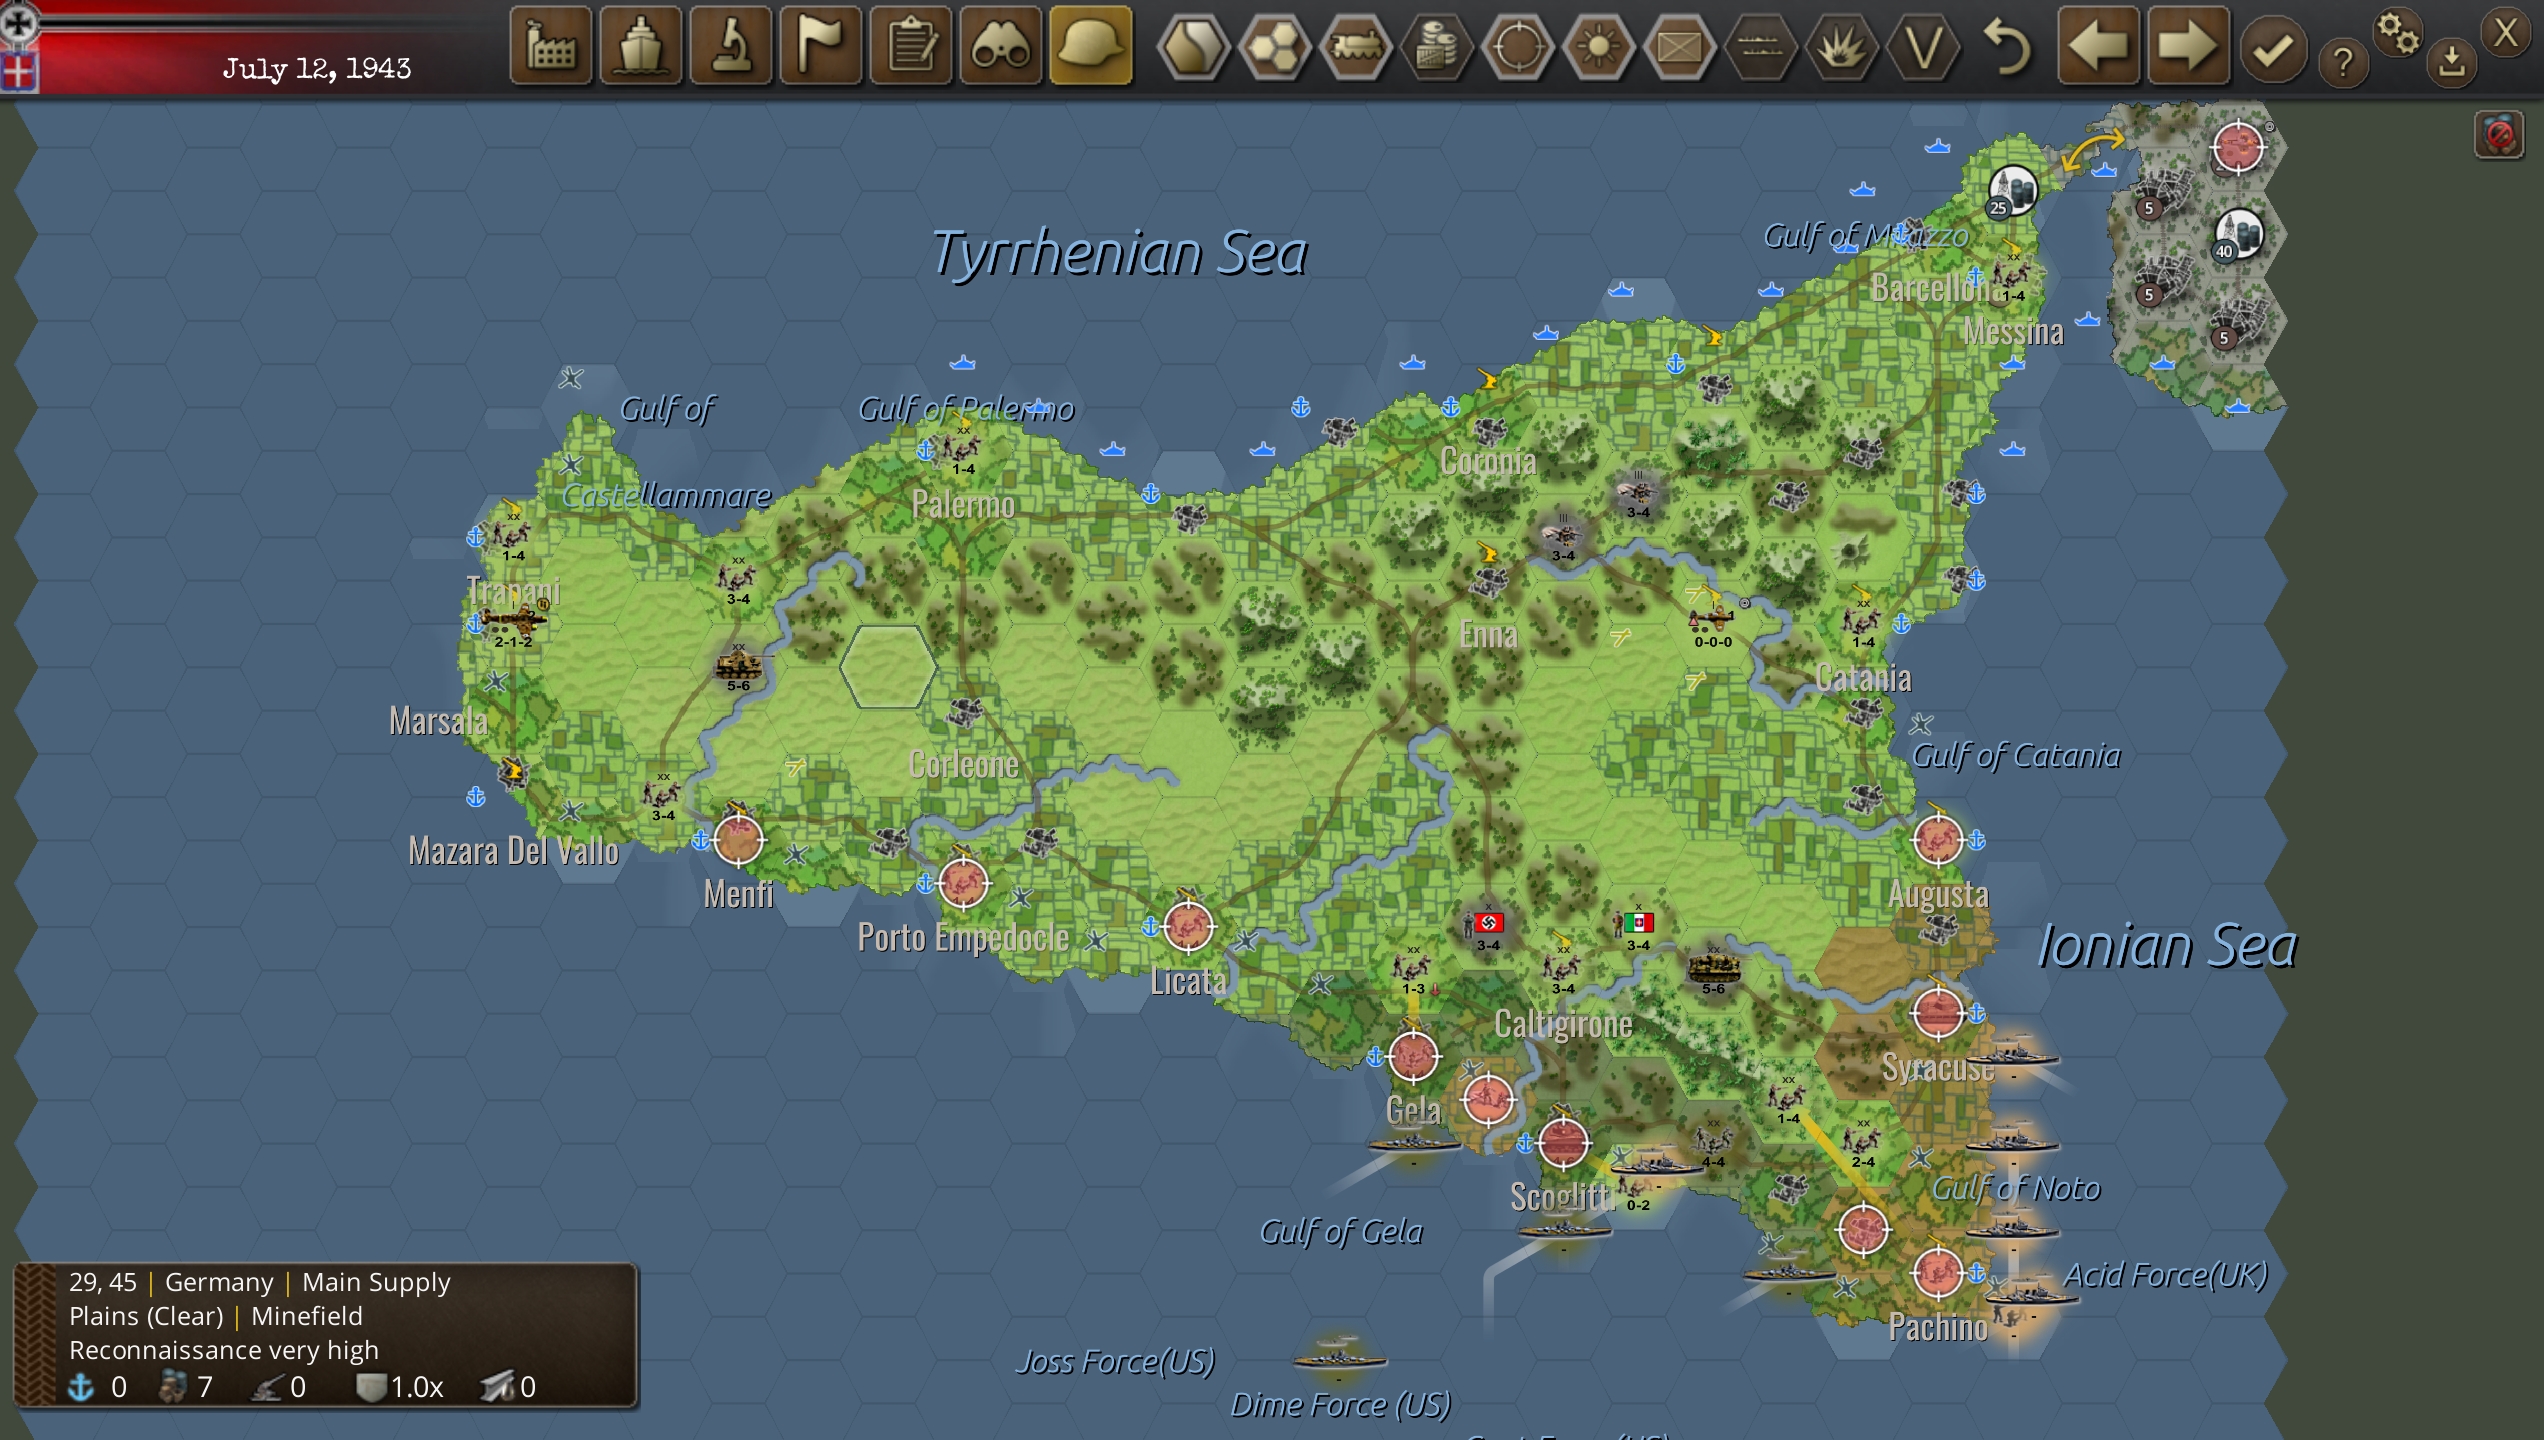Image resolution: width=2544 pixels, height=1440 pixels.
Task: Open the gears settings icon
Action: (2399, 34)
